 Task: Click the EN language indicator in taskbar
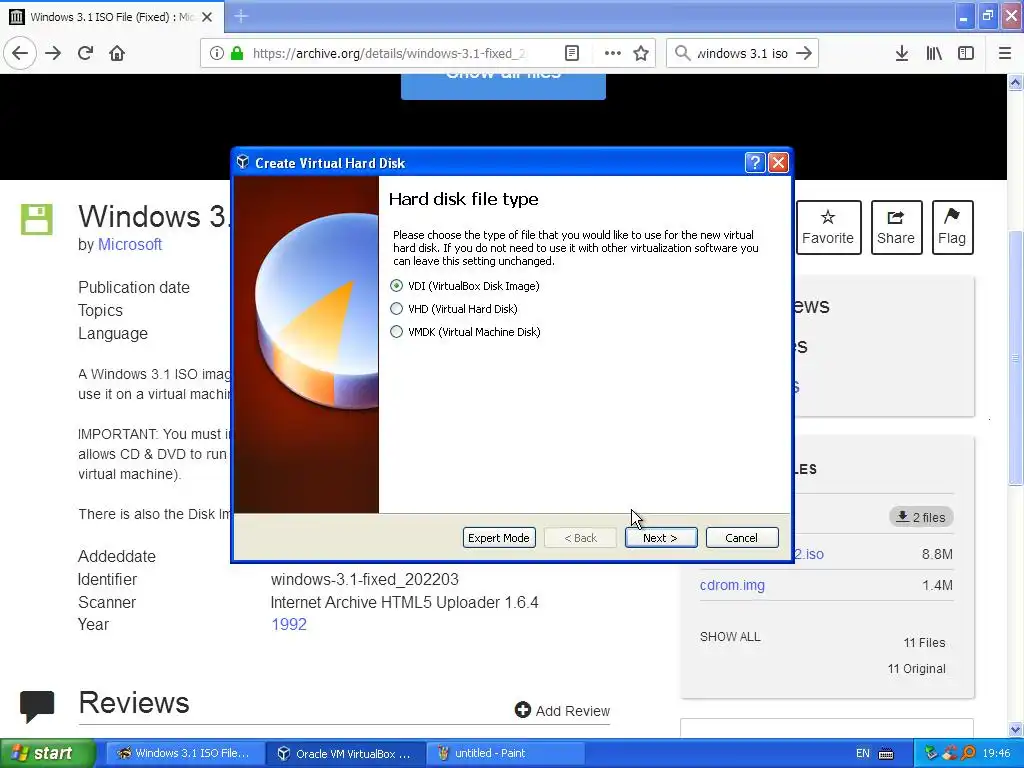863,753
